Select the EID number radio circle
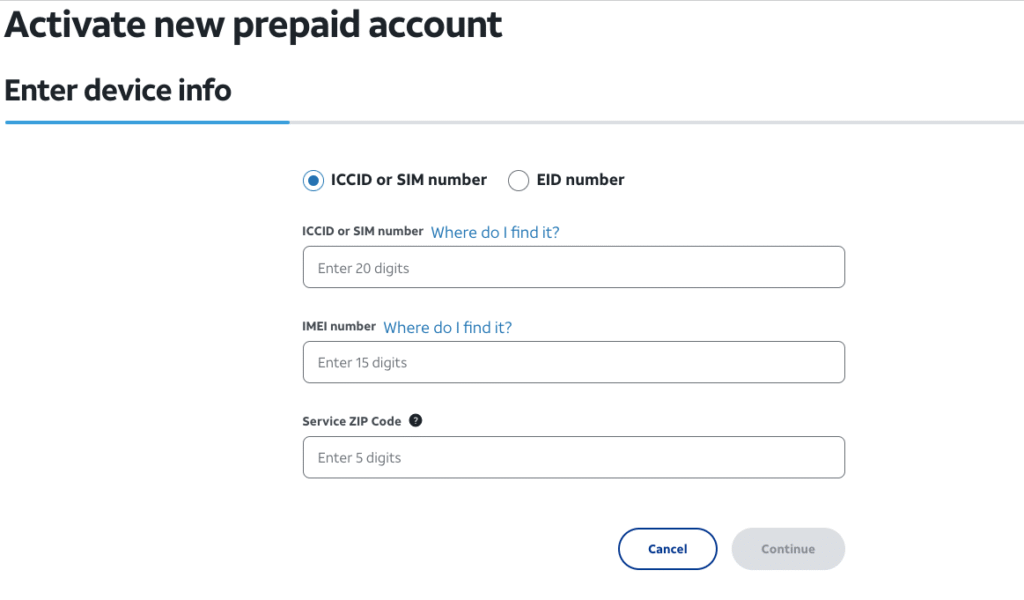1024x600 pixels. 518,181
